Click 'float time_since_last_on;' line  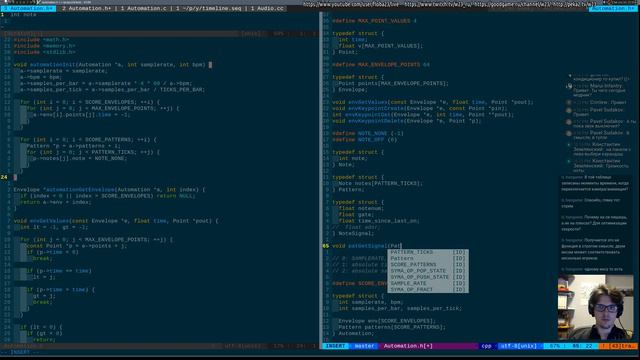click(379, 221)
